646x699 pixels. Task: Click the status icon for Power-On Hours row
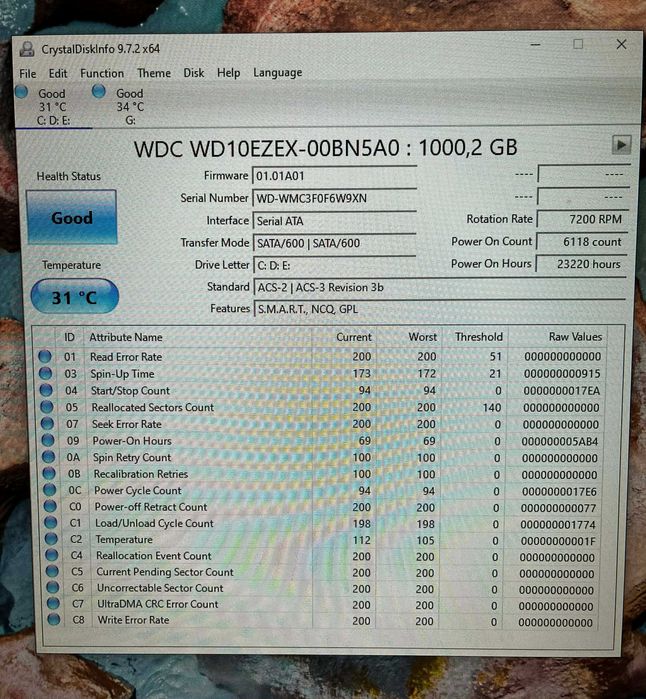pyautogui.click(x=48, y=440)
